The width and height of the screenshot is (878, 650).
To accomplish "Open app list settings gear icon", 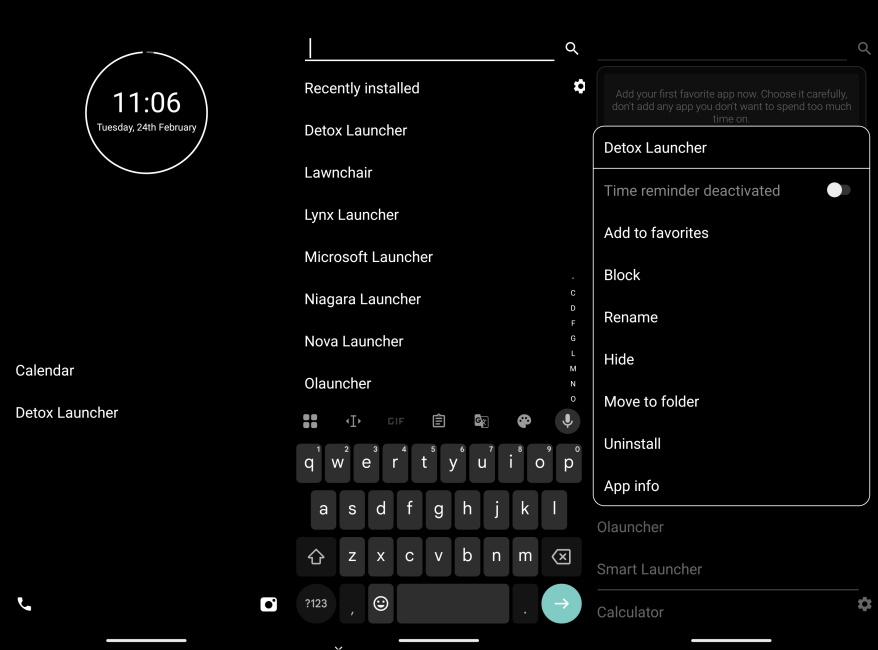I will coord(580,86).
